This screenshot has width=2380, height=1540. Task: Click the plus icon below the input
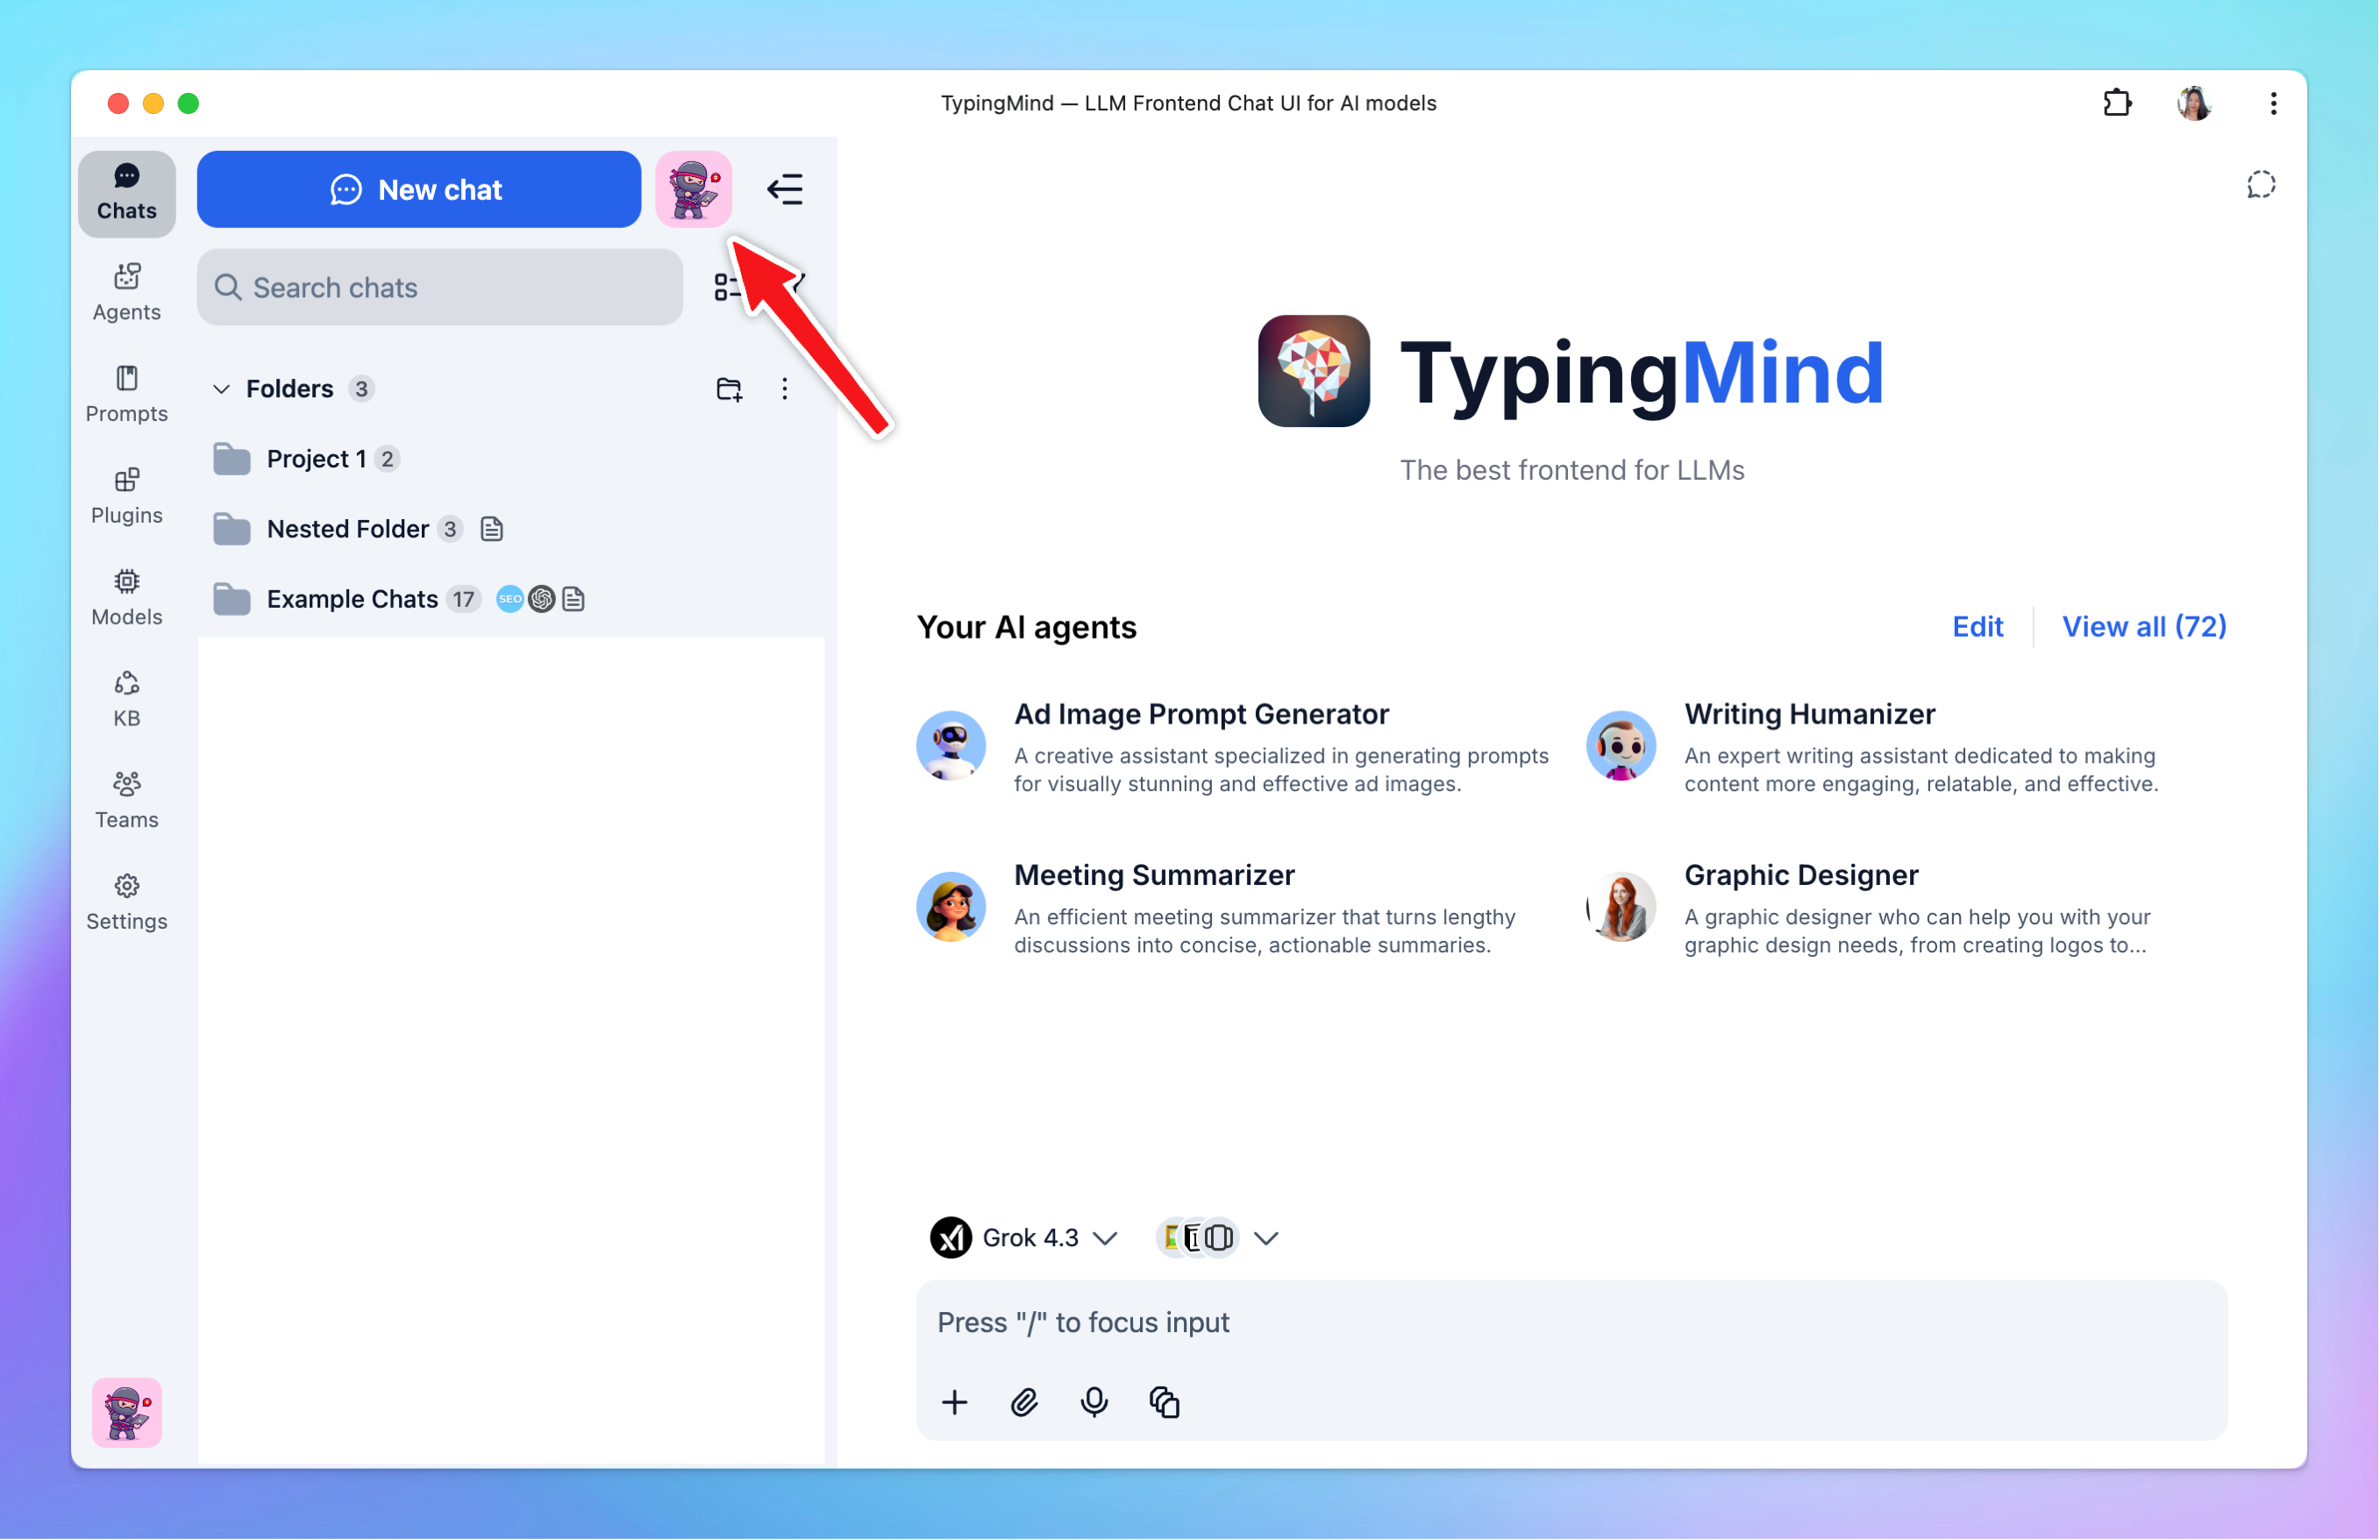click(955, 1403)
